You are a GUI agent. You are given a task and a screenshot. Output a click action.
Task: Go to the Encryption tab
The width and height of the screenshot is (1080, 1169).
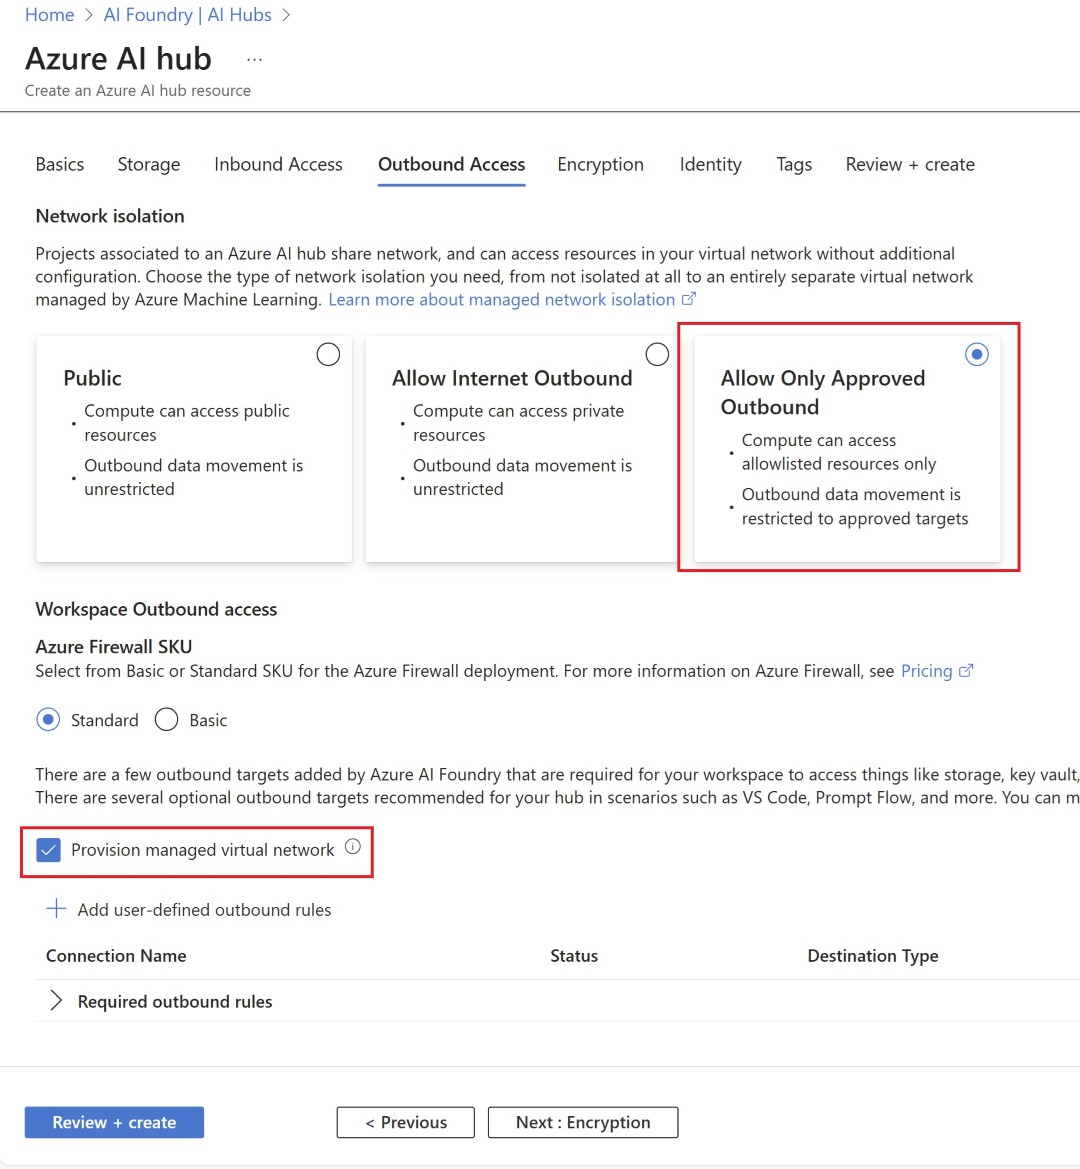point(601,164)
